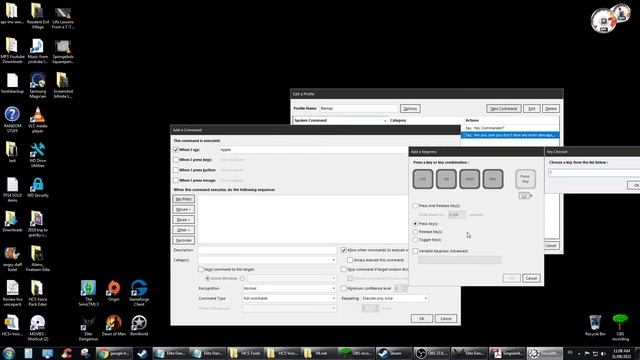Click the Windows Start orb

coord(9,353)
